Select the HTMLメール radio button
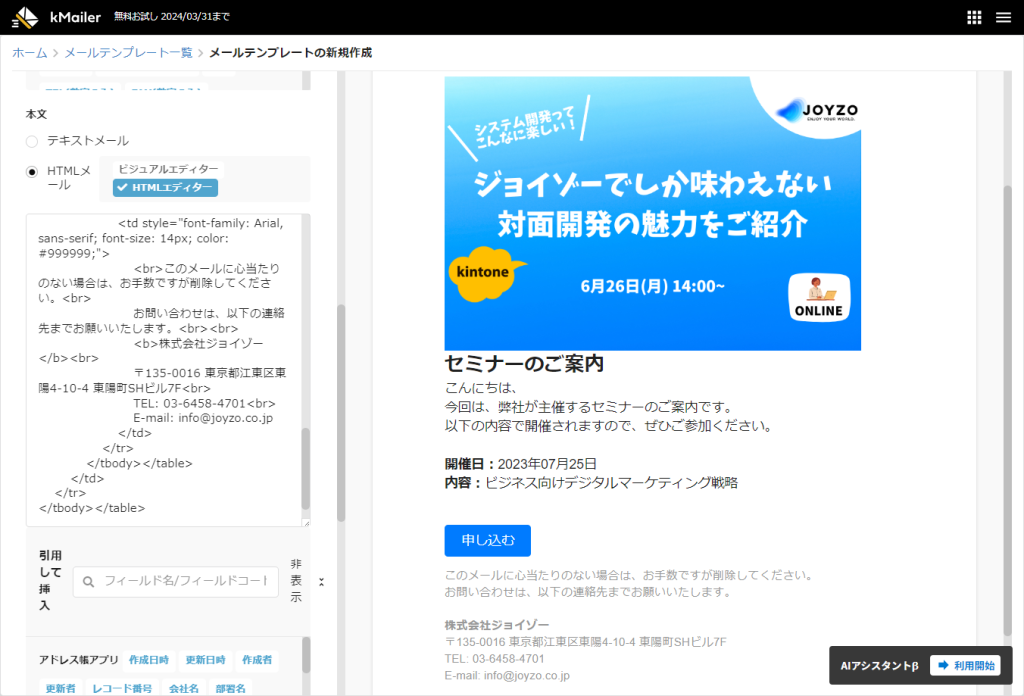1024x696 pixels. click(31, 172)
